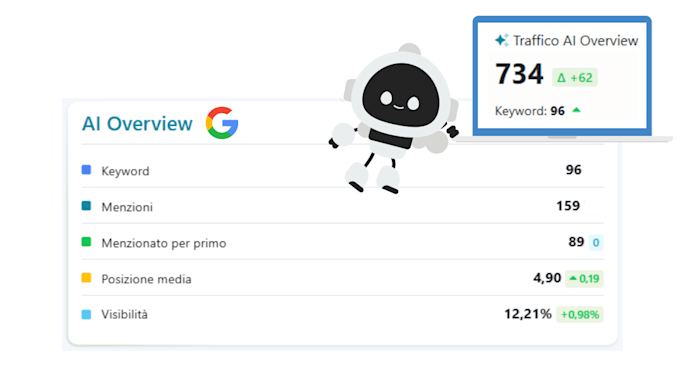This screenshot has width=680, height=390.
Task: Click the light blue Visibilità color square
Action: pos(86,314)
